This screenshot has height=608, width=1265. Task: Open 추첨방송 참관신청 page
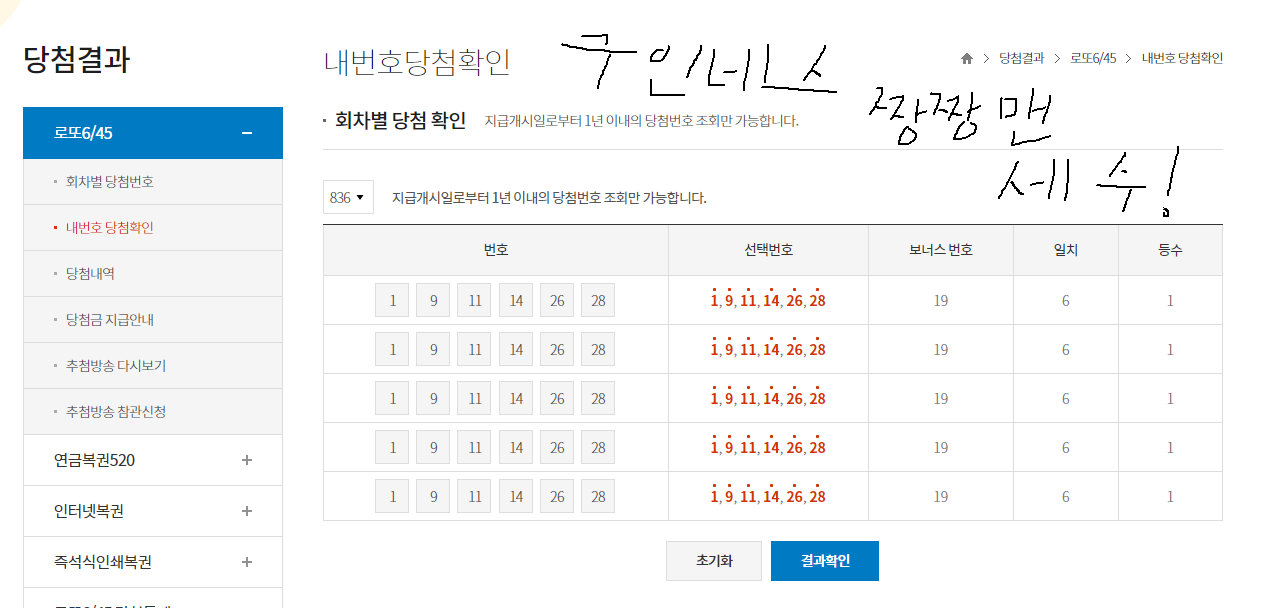click(115, 412)
